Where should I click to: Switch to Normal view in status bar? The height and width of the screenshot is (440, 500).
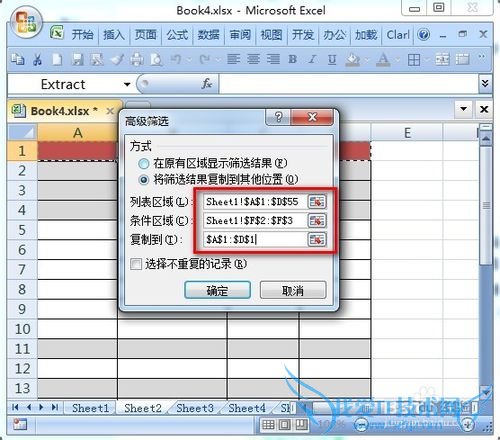268,424
